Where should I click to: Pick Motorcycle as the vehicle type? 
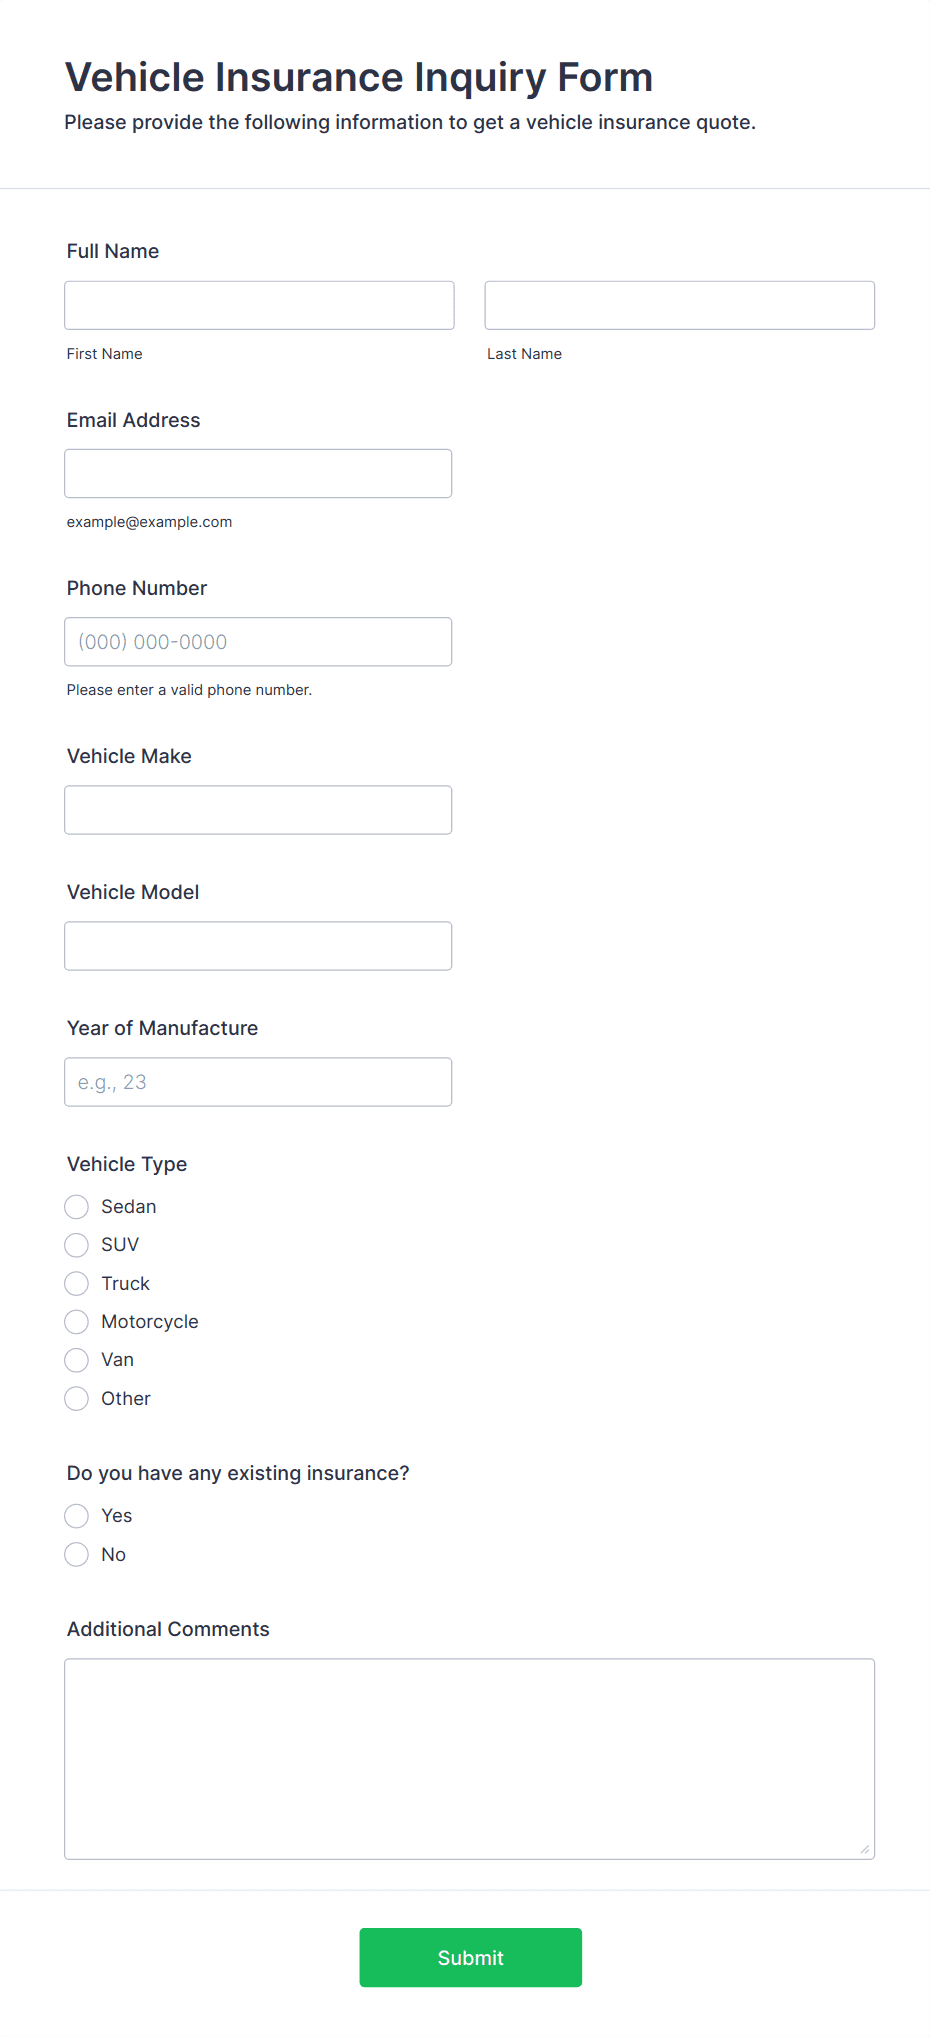click(77, 1322)
